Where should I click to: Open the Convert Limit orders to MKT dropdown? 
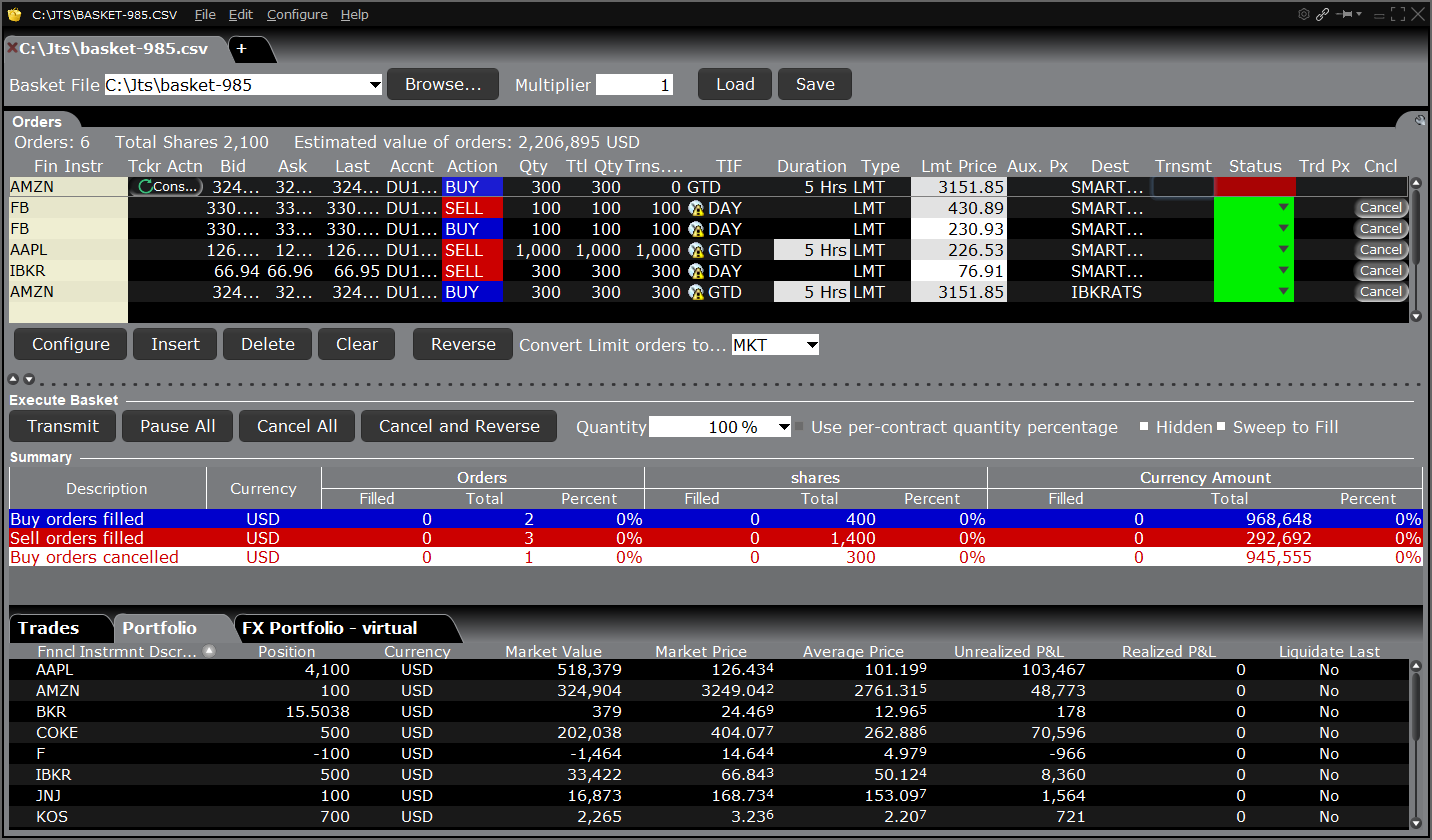pos(811,345)
